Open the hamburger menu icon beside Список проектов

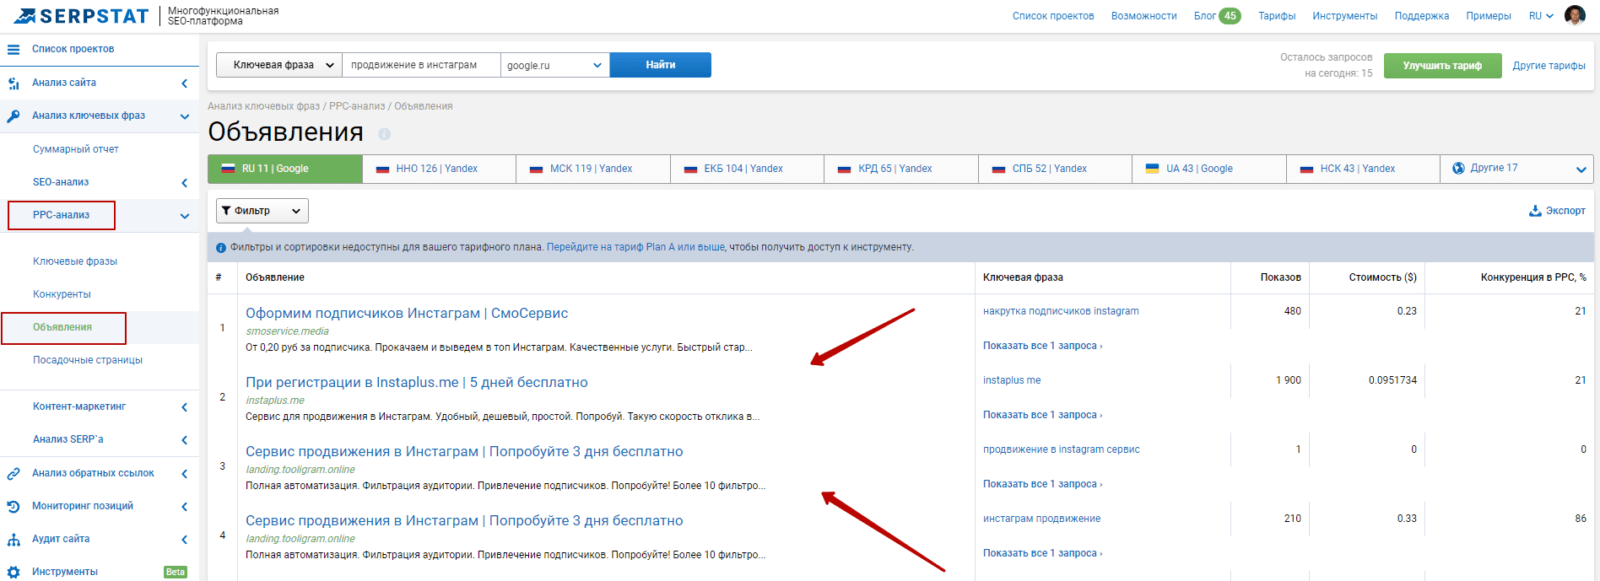(13, 49)
